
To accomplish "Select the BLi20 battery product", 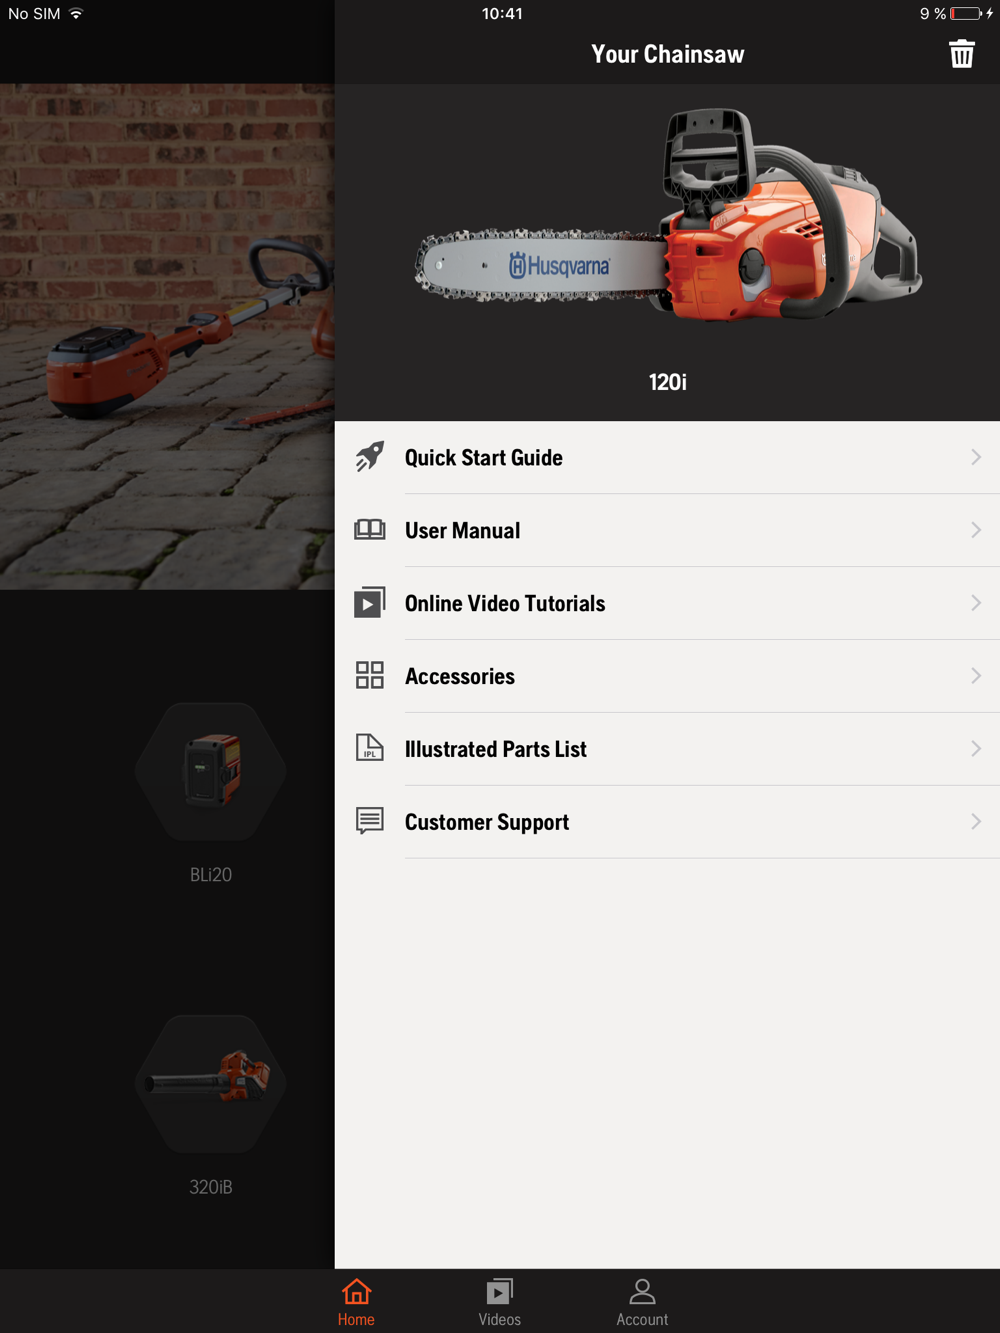I will coord(211,792).
